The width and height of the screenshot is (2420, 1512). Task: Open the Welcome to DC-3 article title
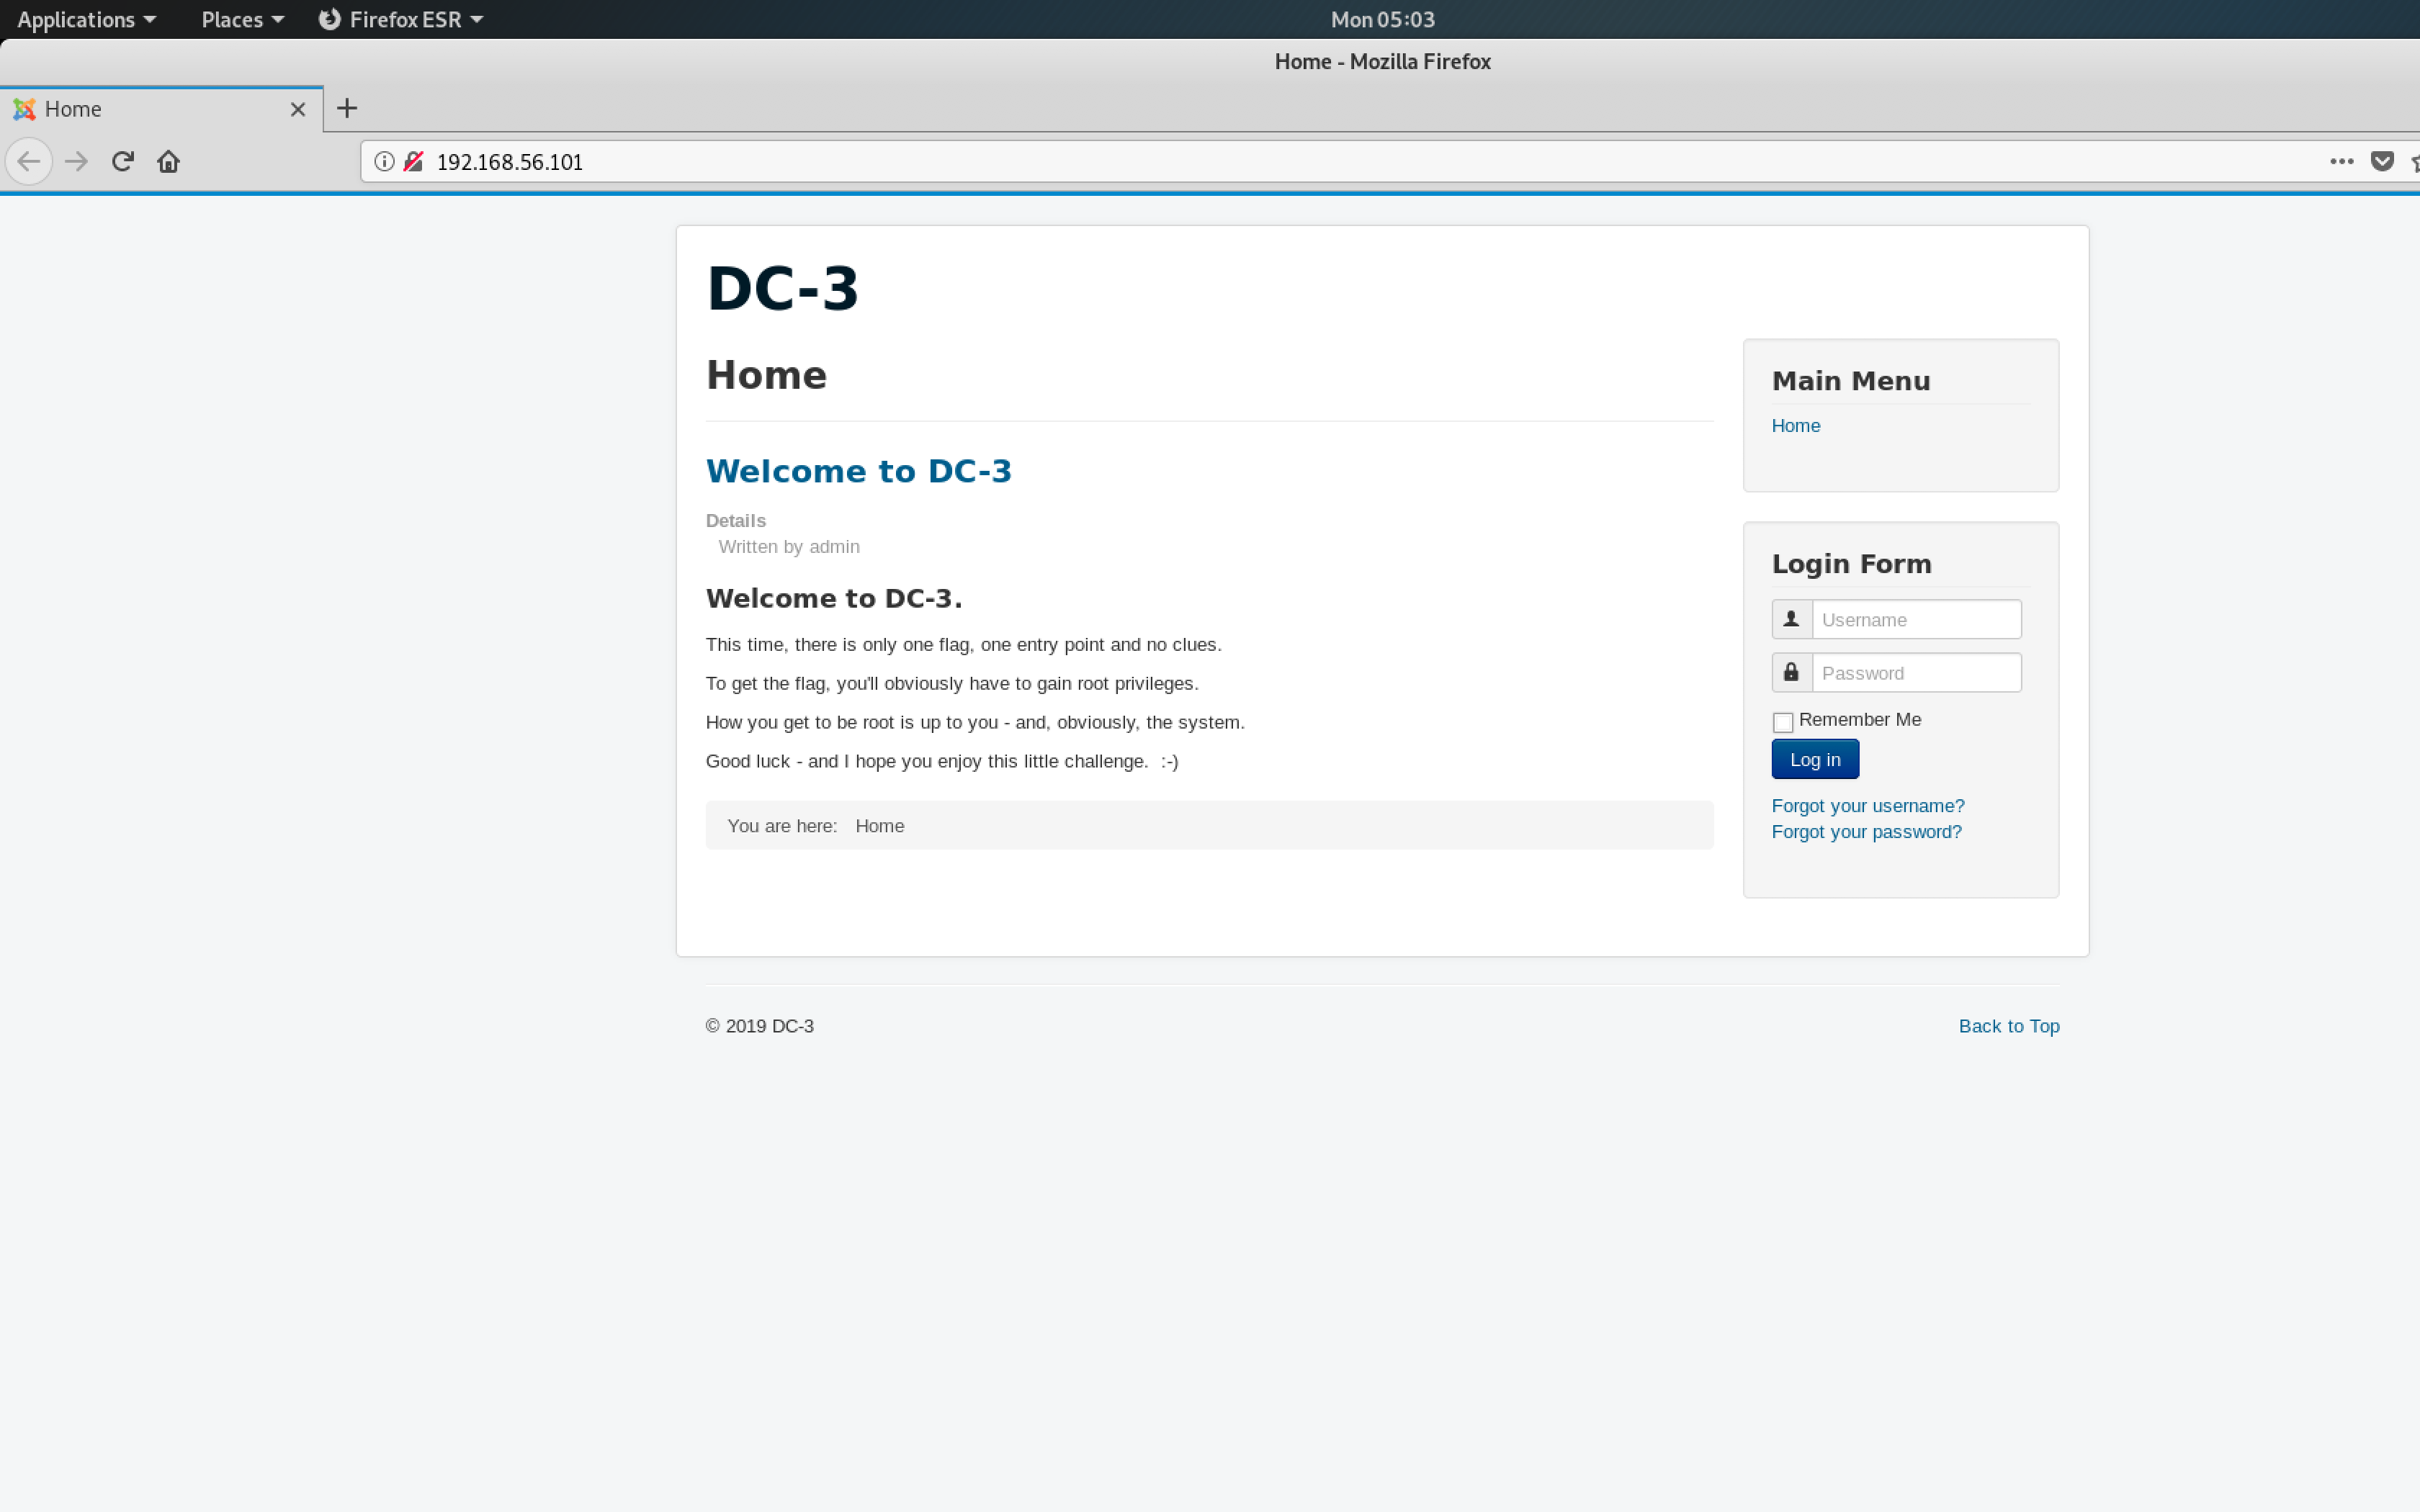(858, 471)
